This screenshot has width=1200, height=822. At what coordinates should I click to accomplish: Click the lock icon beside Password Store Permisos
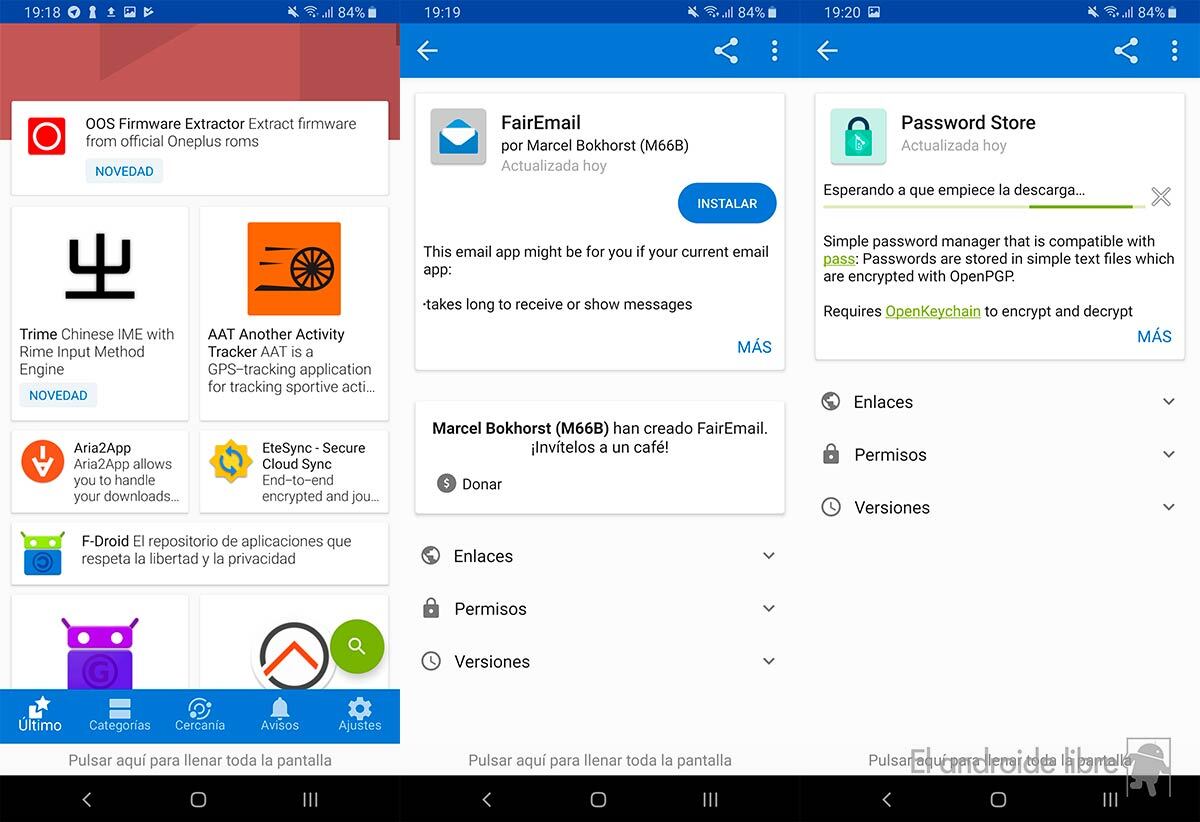pyautogui.click(x=830, y=454)
